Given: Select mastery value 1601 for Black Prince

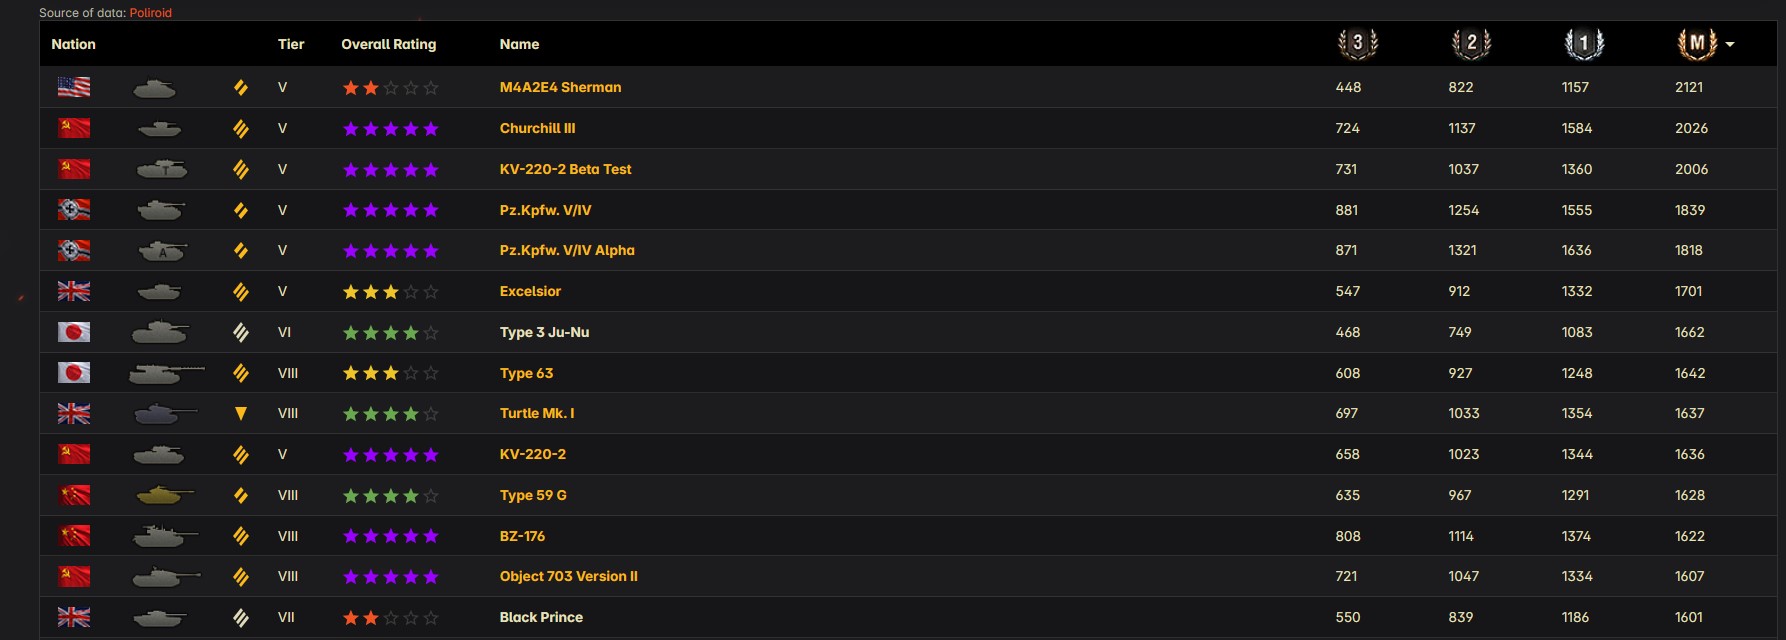Looking at the screenshot, I should pos(1689,617).
